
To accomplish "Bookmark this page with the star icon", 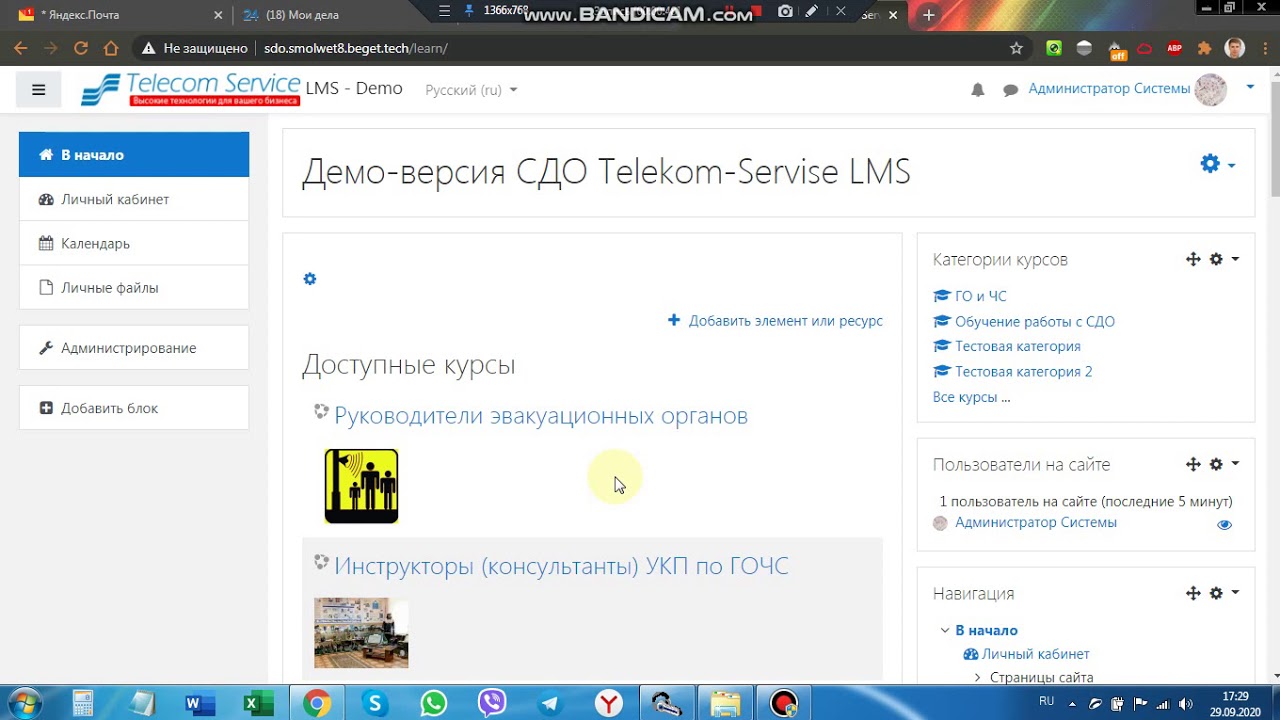I will coord(1016,48).
